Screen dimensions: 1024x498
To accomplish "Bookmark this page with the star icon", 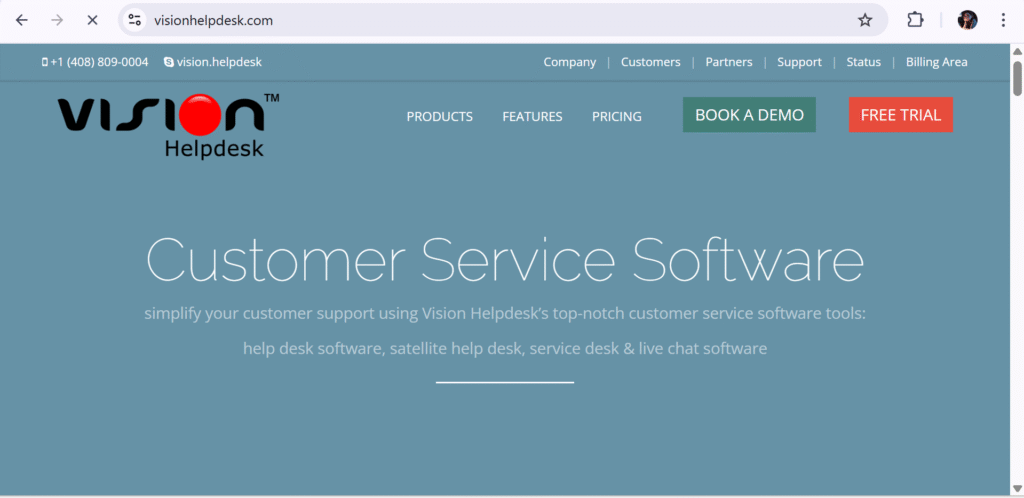I will point(865,20).
